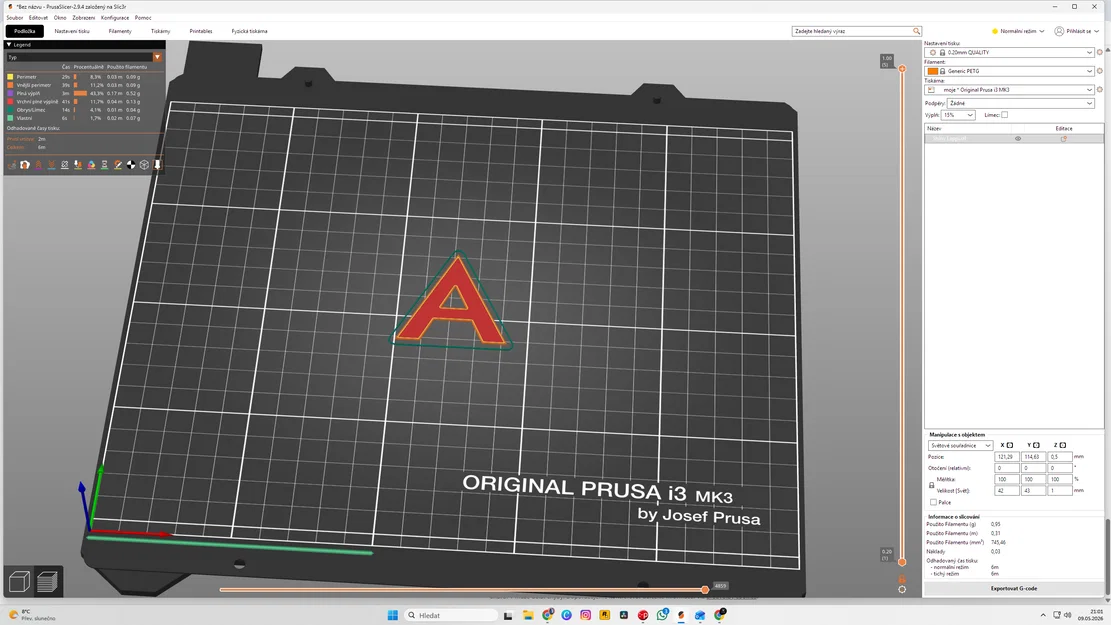Switch to sliced layers preview icon

[x=47, y=582]
